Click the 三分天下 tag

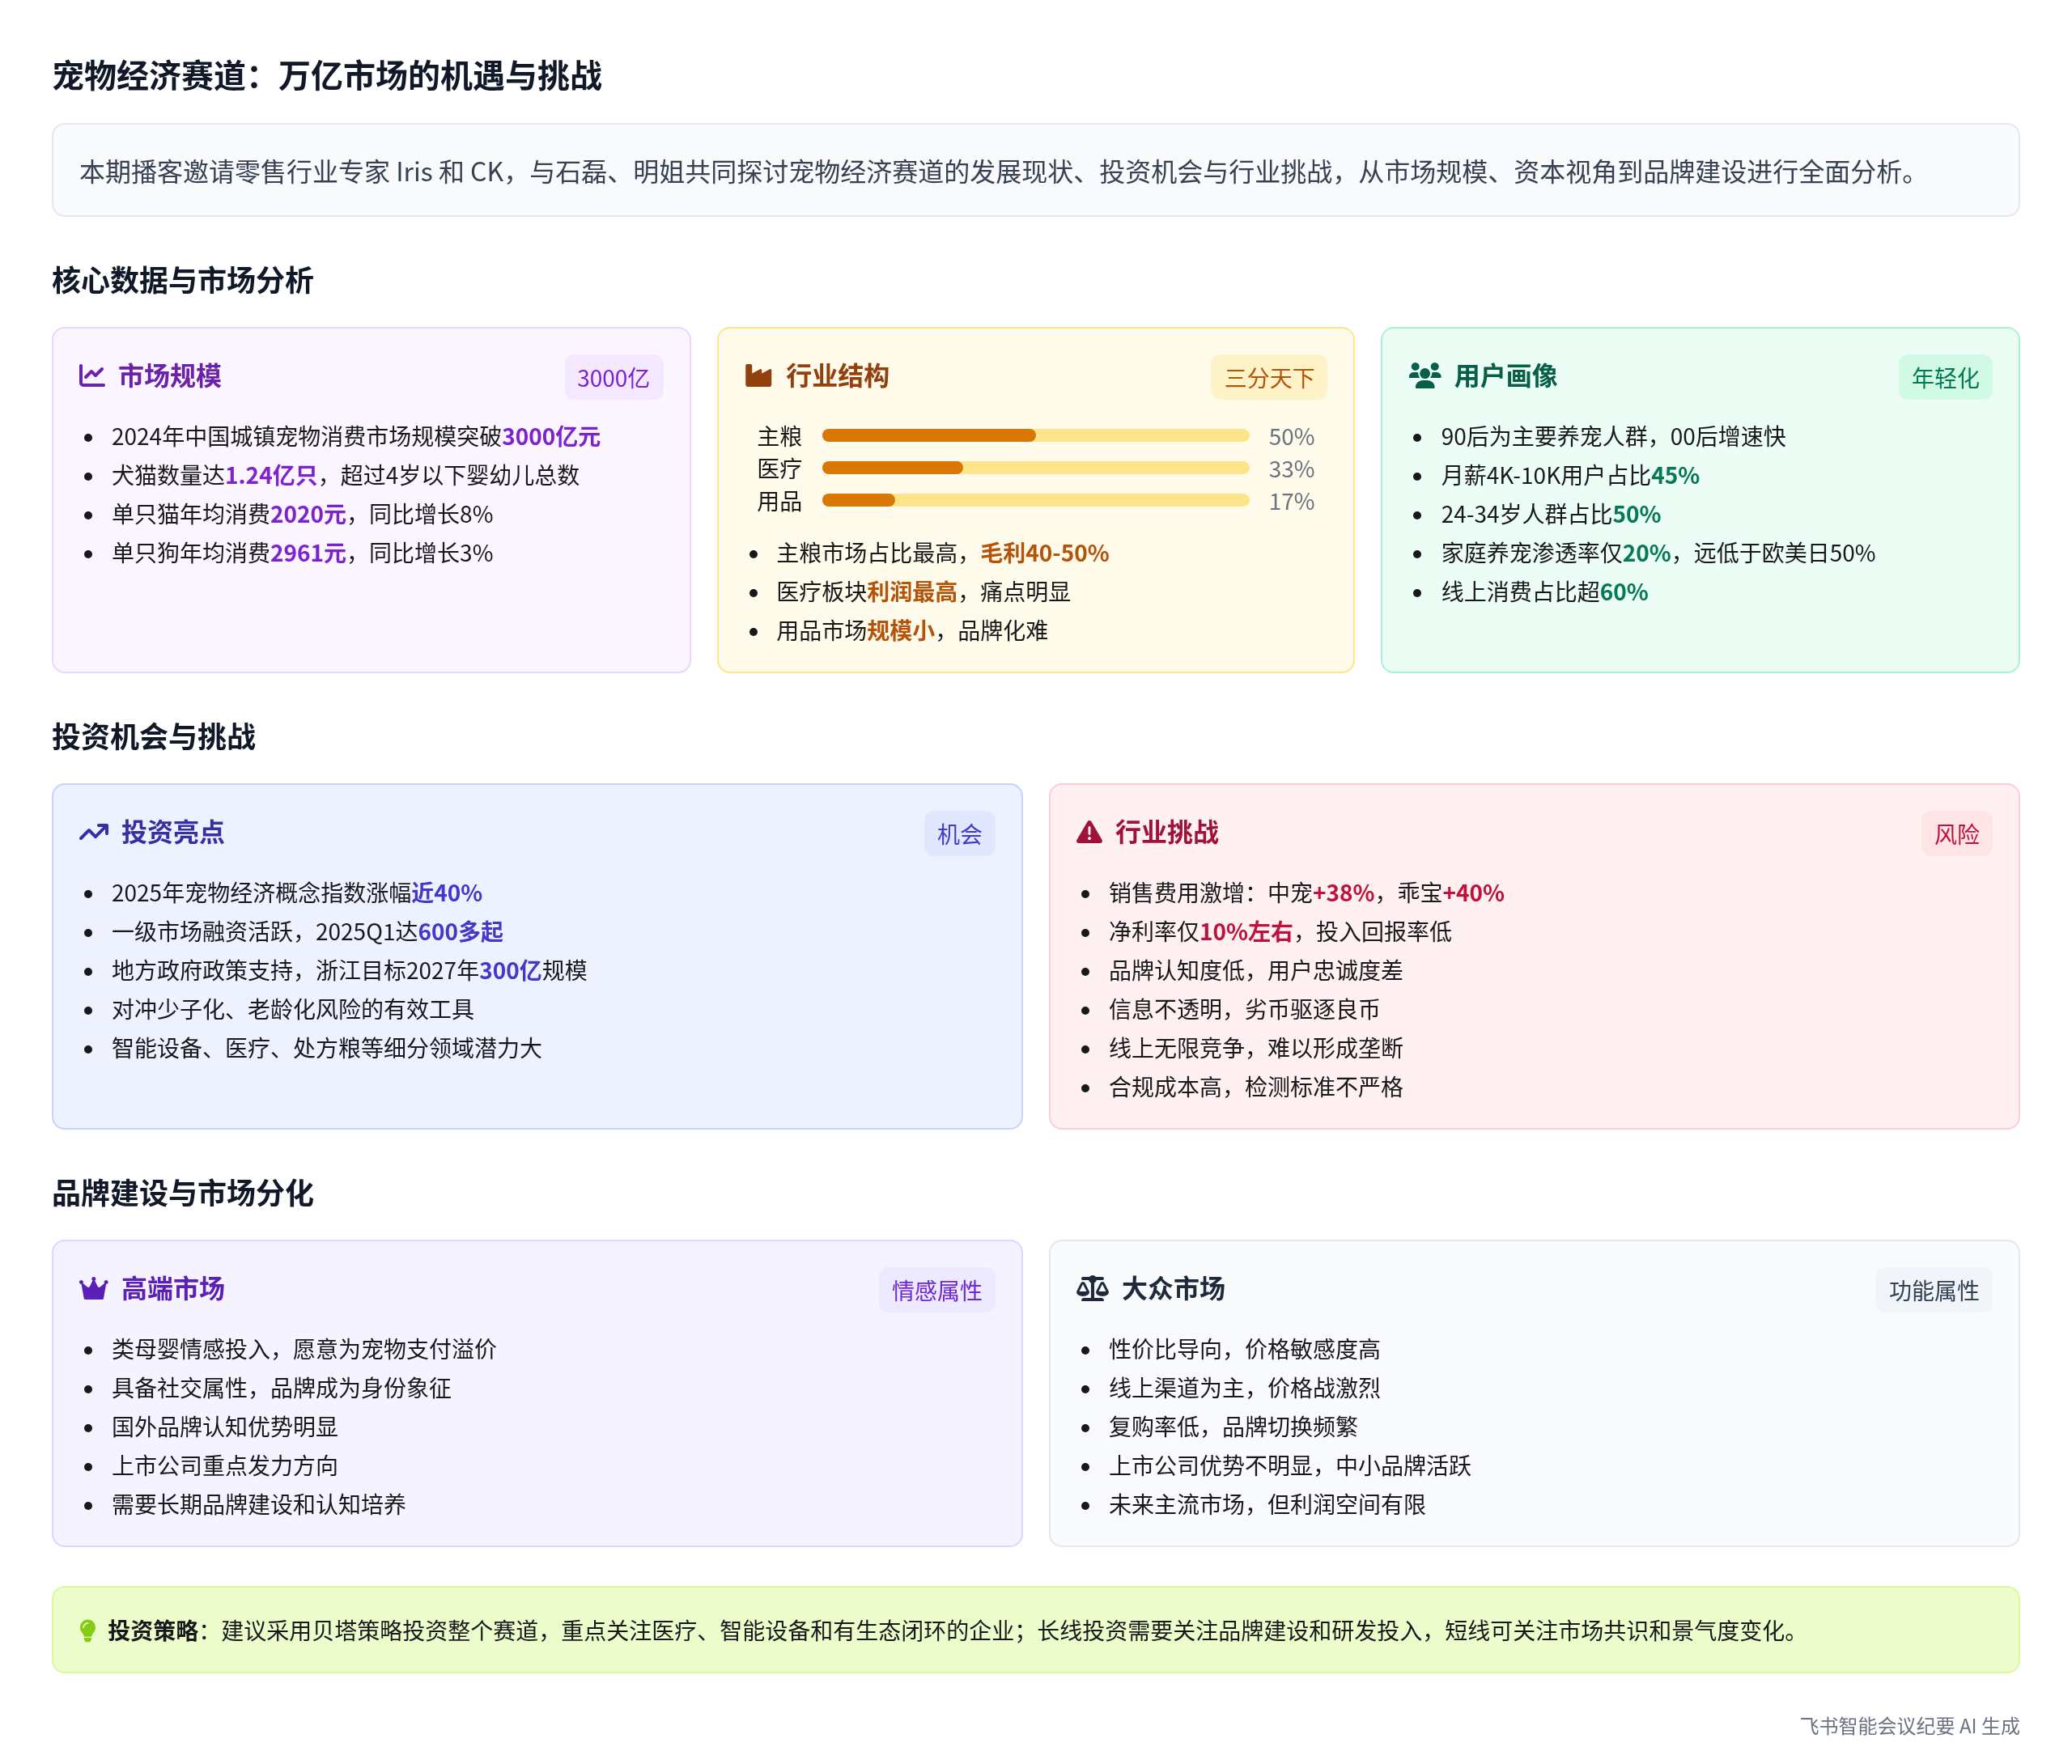coord(1268,378)
